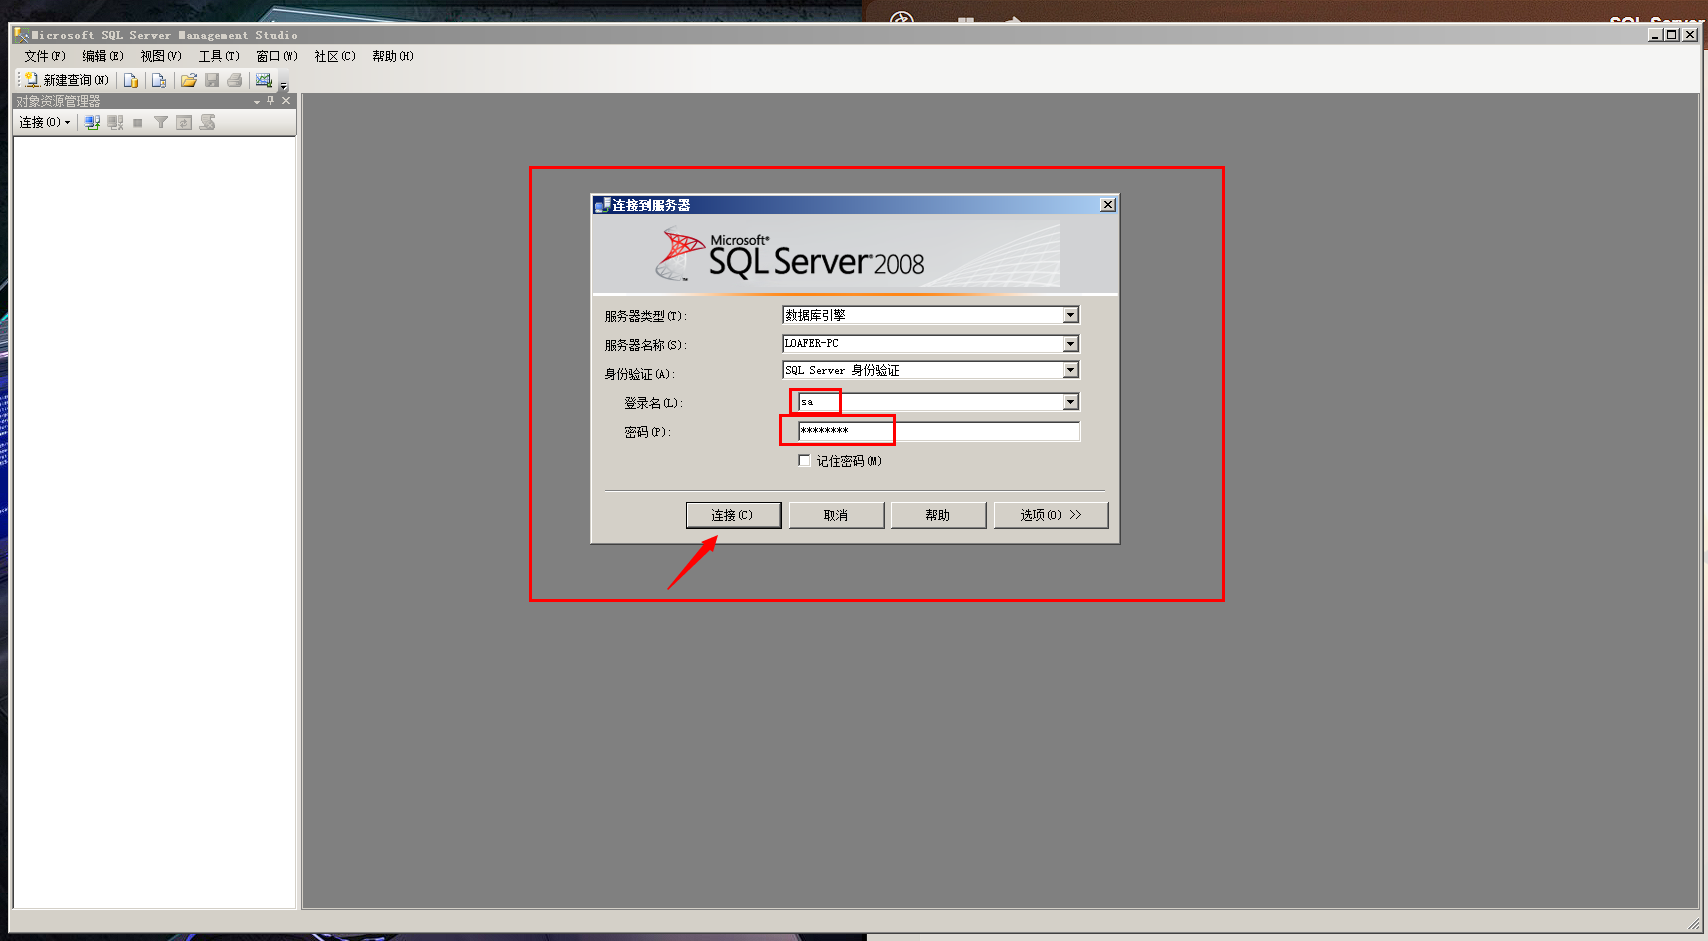Click the 取消 cancel button
Screen dimensions: 1708x941
coord(836,515)
